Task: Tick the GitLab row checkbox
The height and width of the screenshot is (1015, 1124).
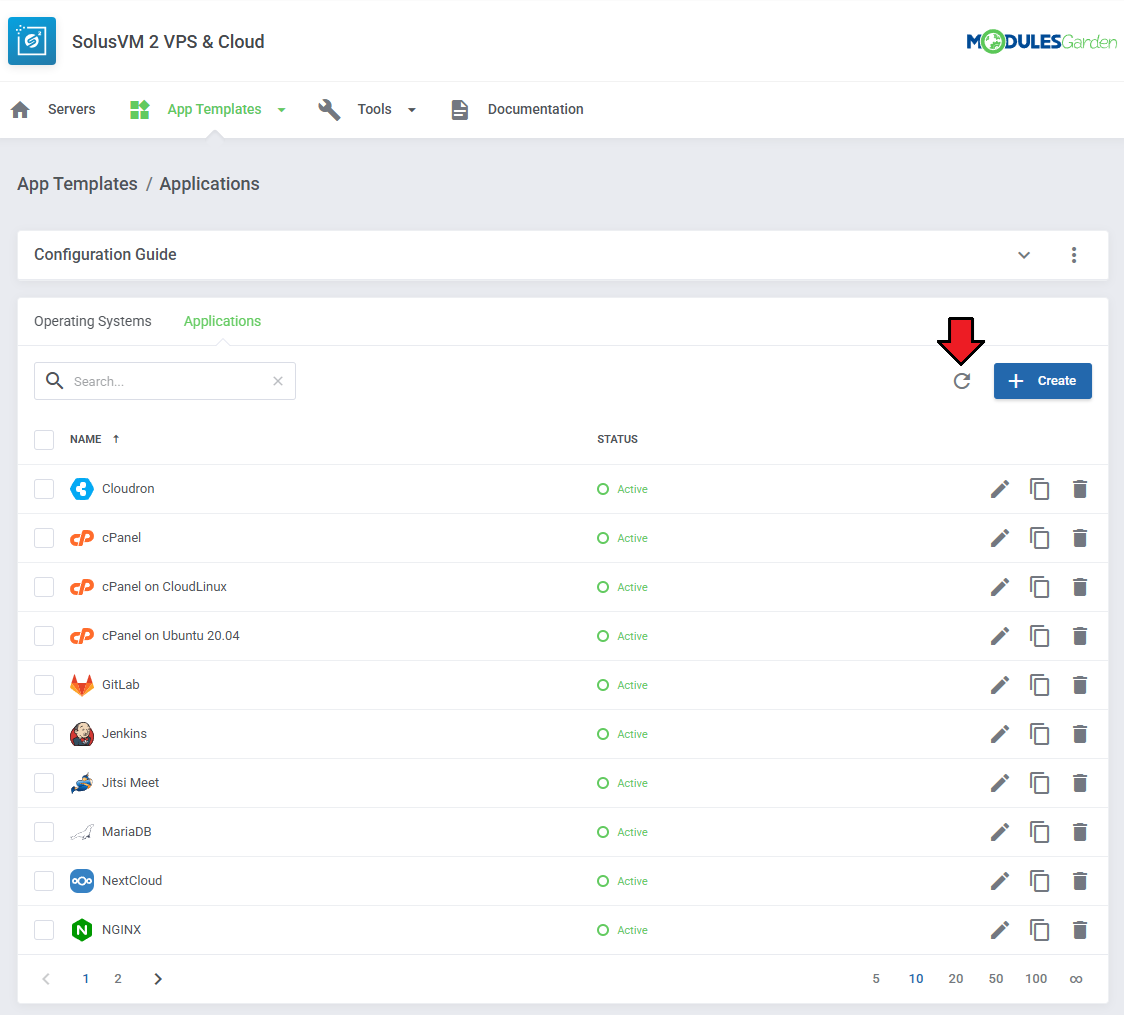Action: tap(44, 685)
